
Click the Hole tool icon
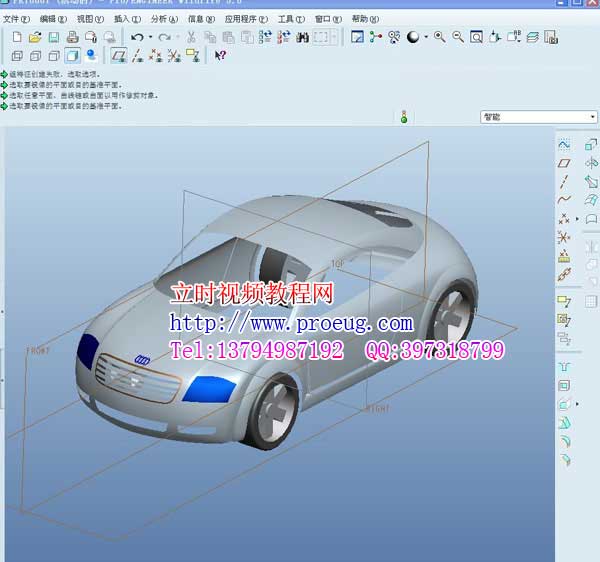point(564,367)
